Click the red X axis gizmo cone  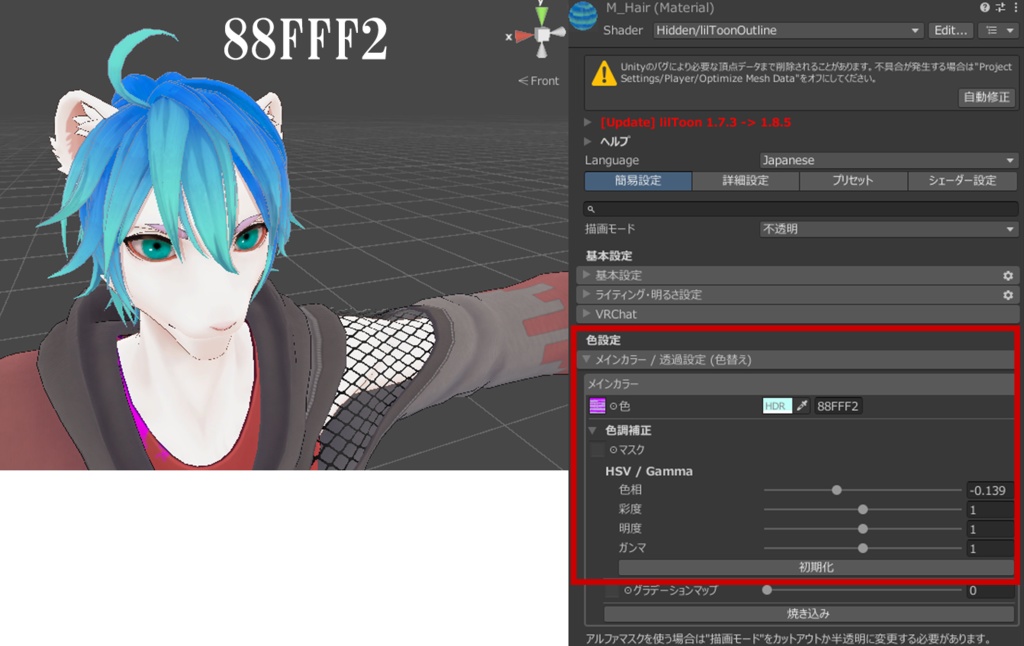tap(523, 37)
